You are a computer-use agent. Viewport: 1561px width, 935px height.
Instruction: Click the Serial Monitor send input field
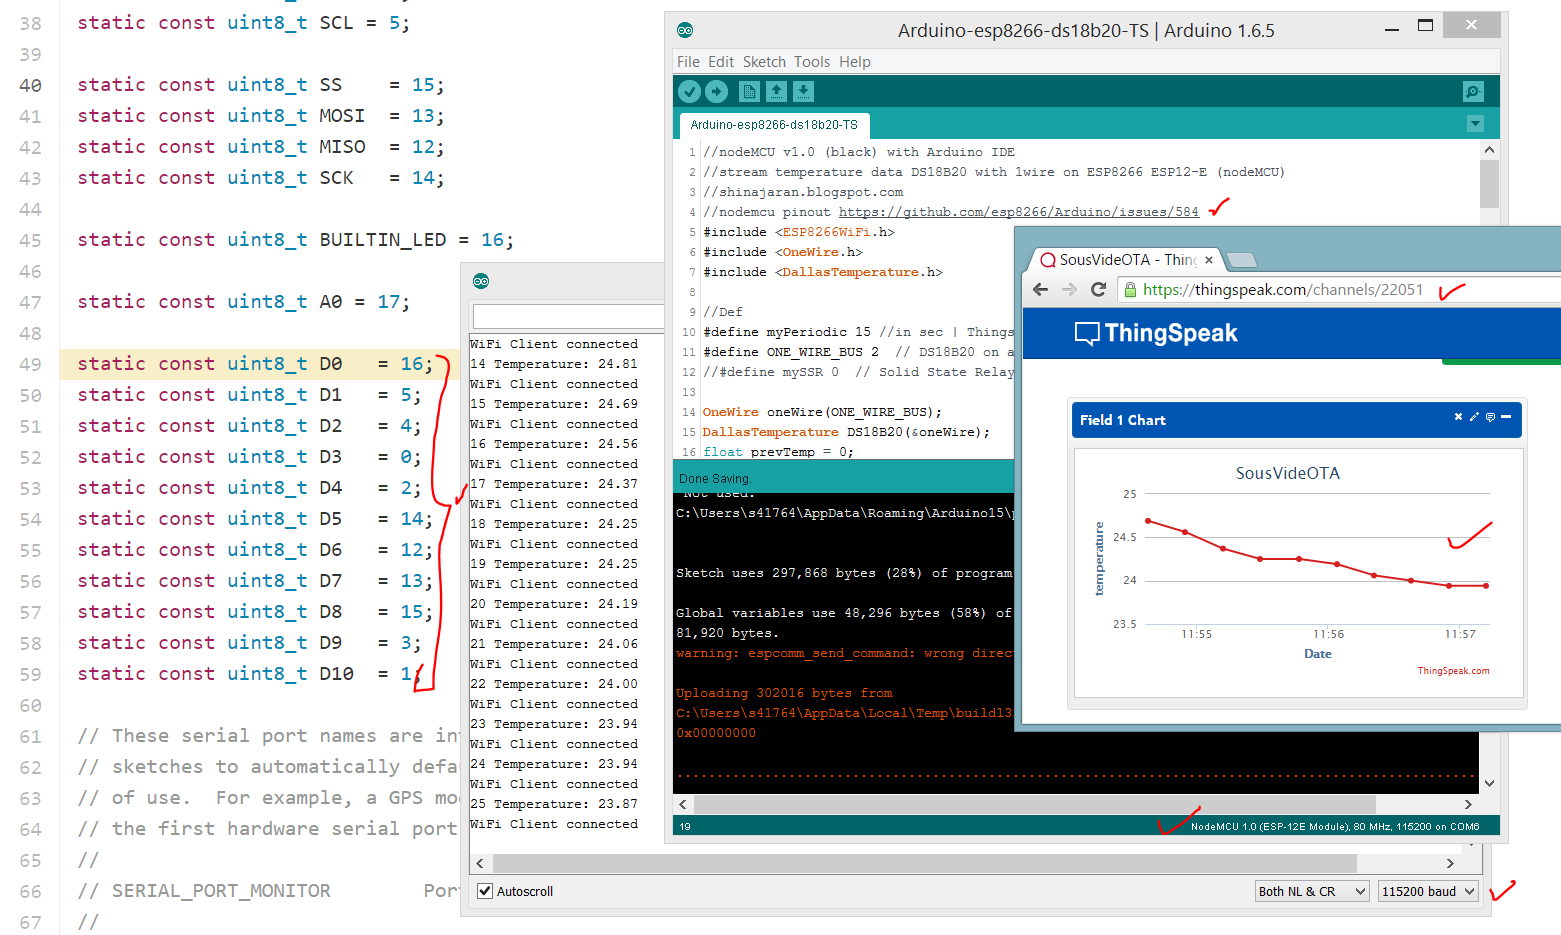[568, 317]
